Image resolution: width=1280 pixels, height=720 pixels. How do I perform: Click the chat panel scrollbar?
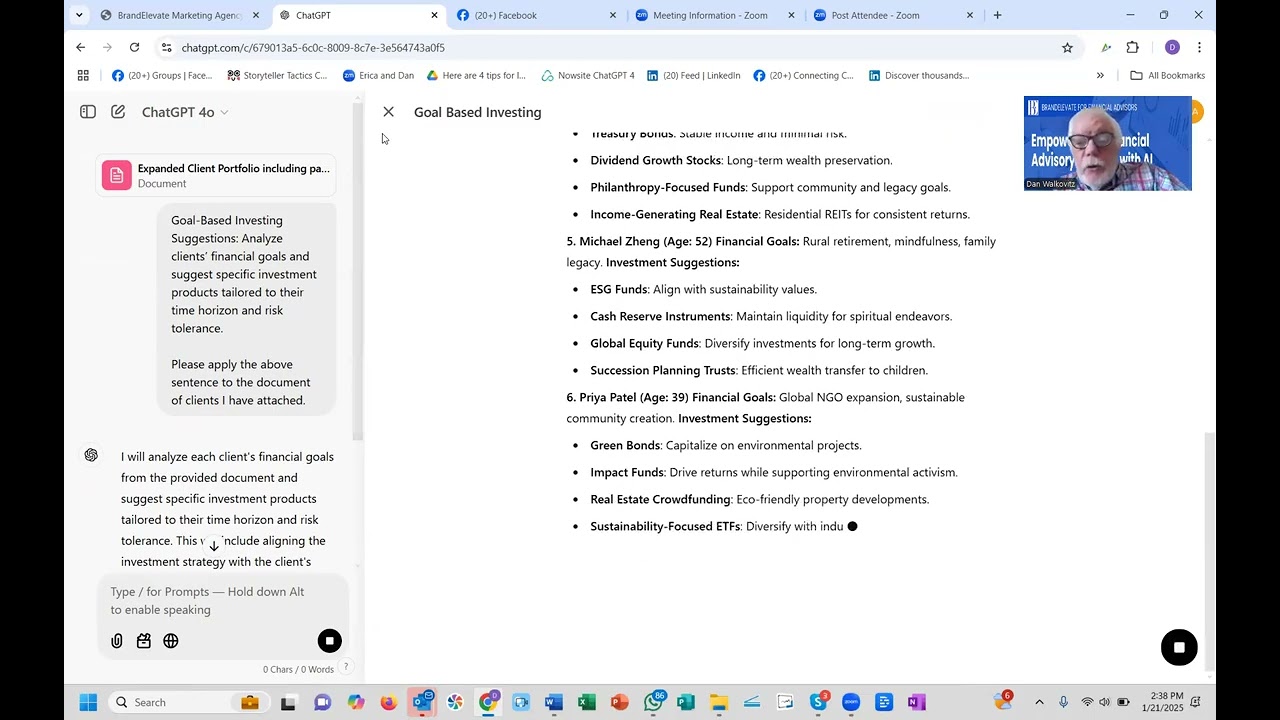(x=357, y=270)
